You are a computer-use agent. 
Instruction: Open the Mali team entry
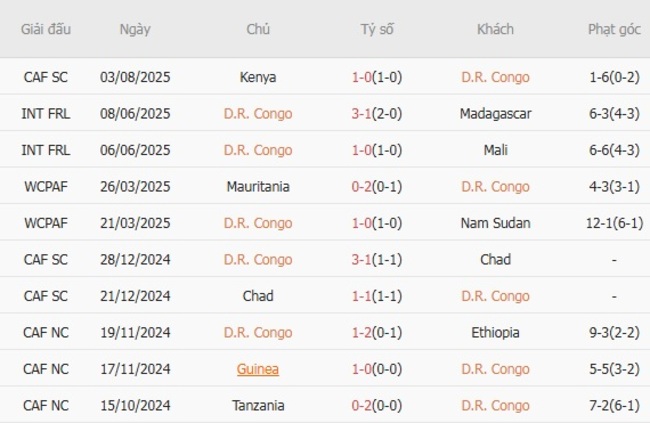click(x=495, y=150)
